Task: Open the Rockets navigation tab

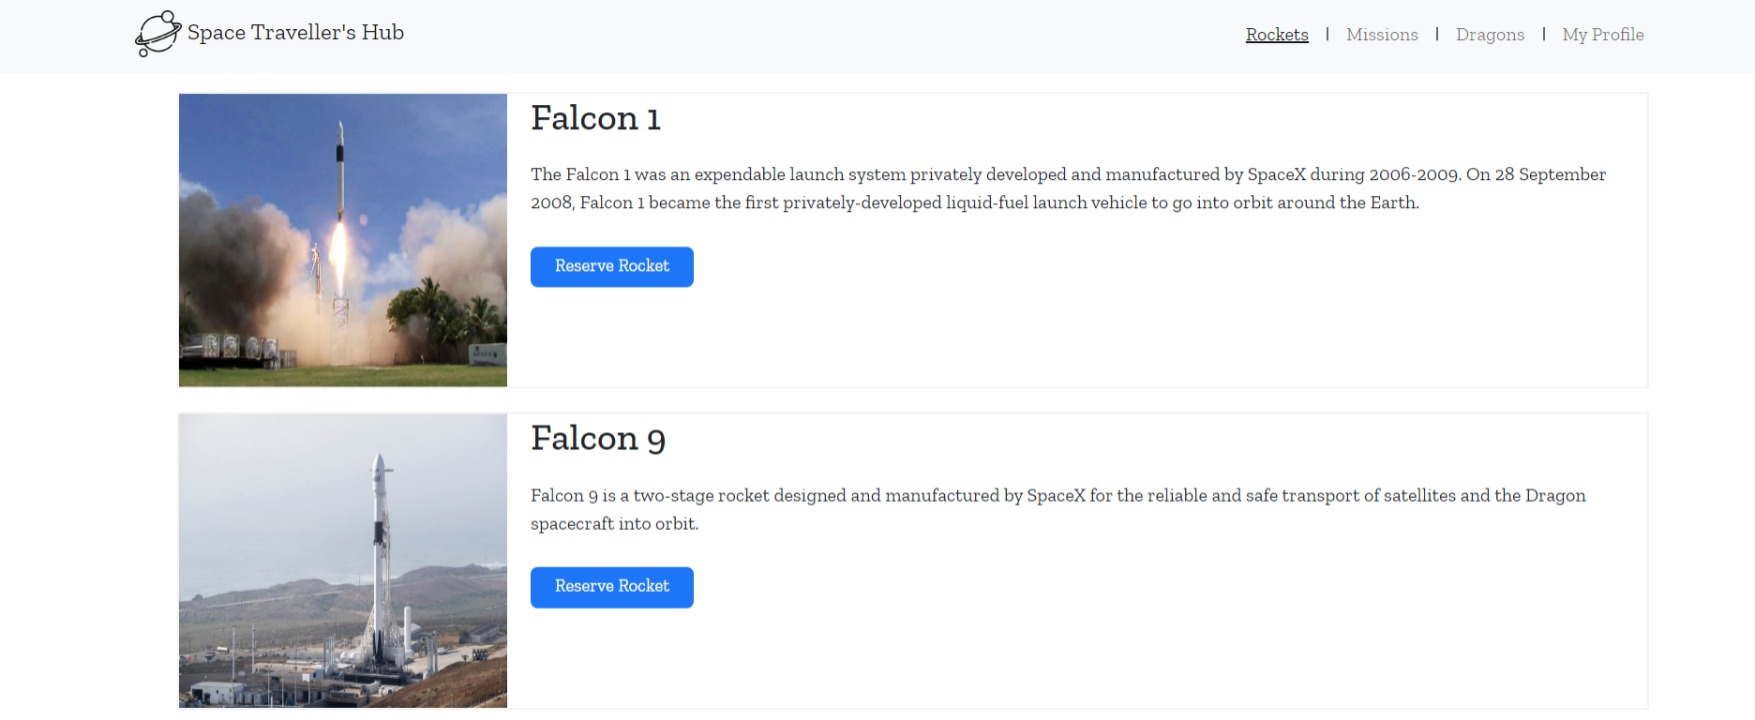Action: 1277,35
